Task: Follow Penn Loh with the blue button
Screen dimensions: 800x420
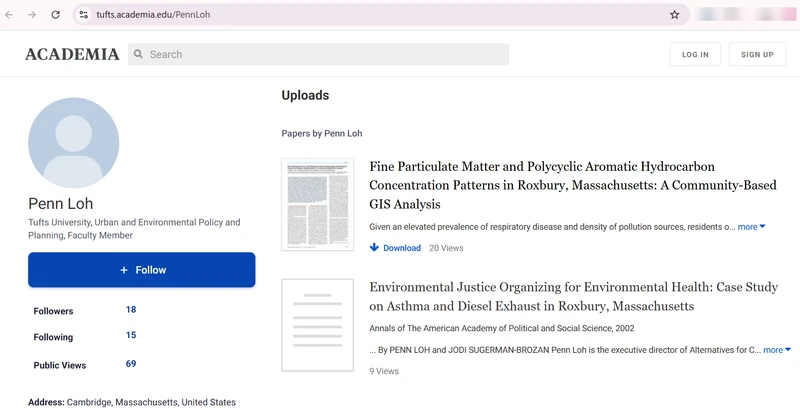Action: (142, 270)
